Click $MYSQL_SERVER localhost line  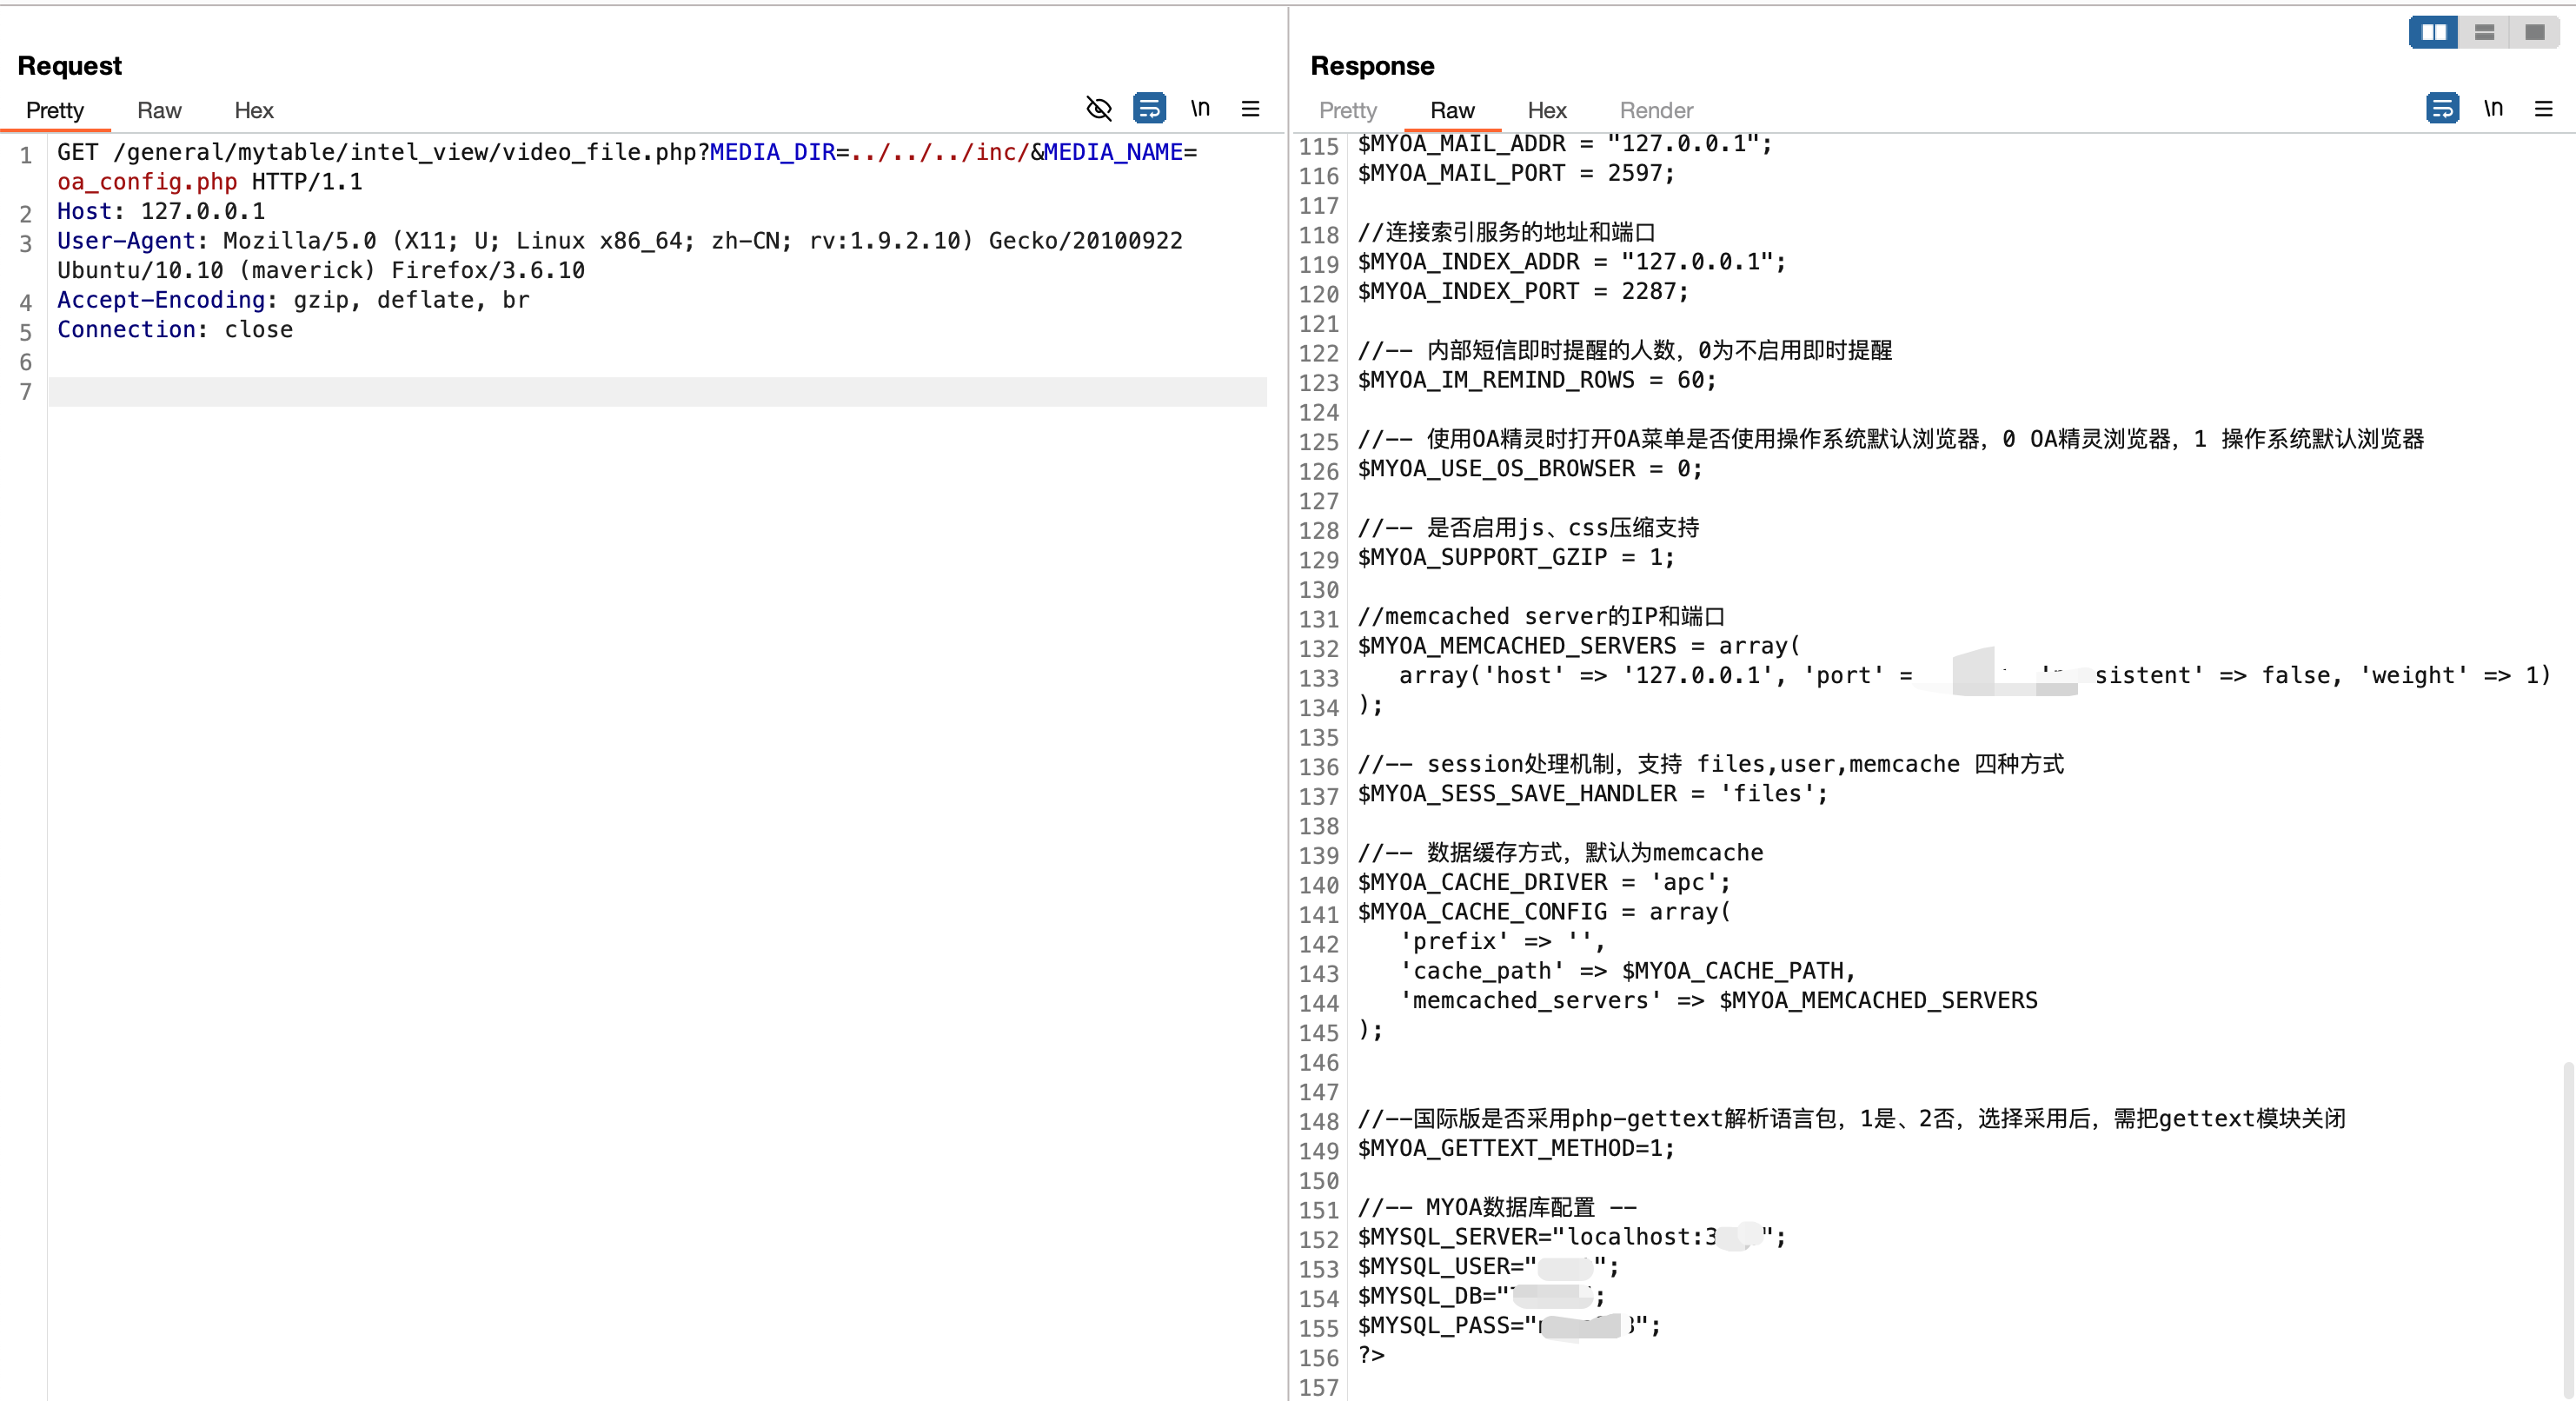[x=1572, y=1237]
